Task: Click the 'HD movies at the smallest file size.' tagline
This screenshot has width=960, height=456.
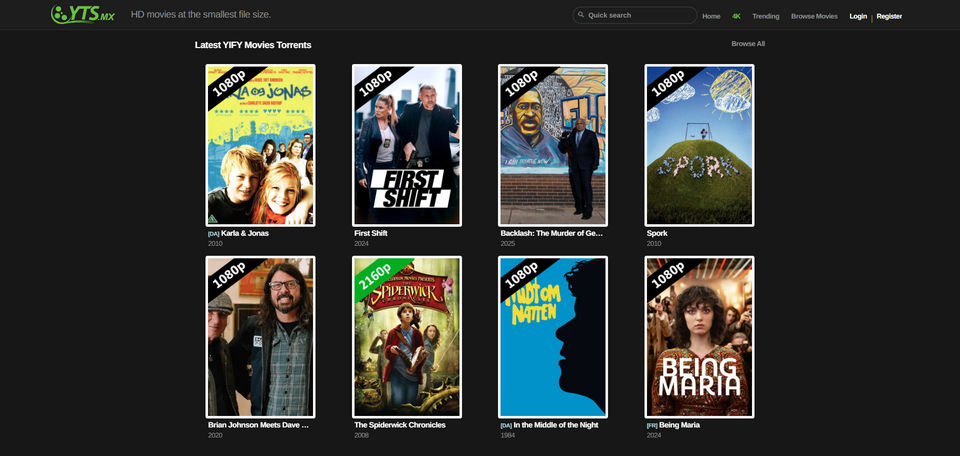Action: (x=201, y=14)
